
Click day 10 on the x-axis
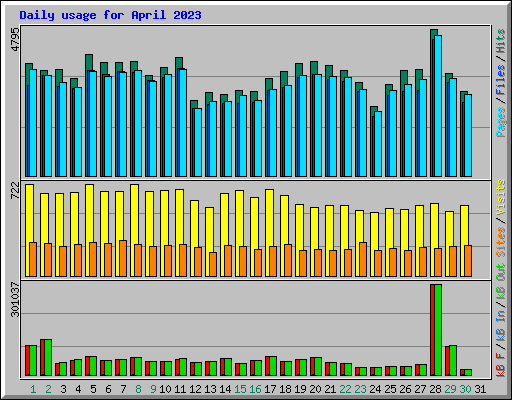(x=165, y=389)
